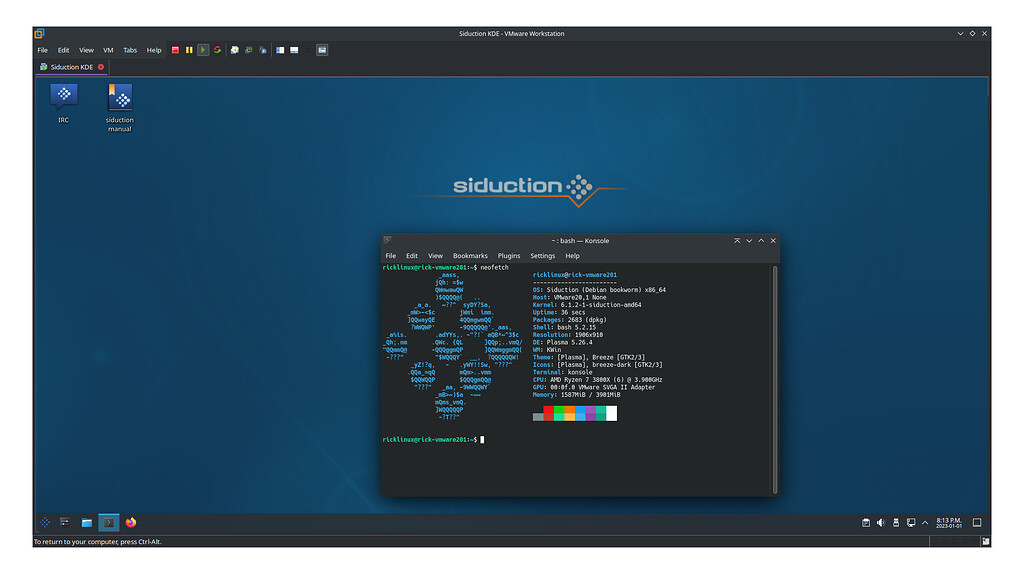Toggle the VM console view
The image size is (1024, 586).
click(x=294, y=49)
